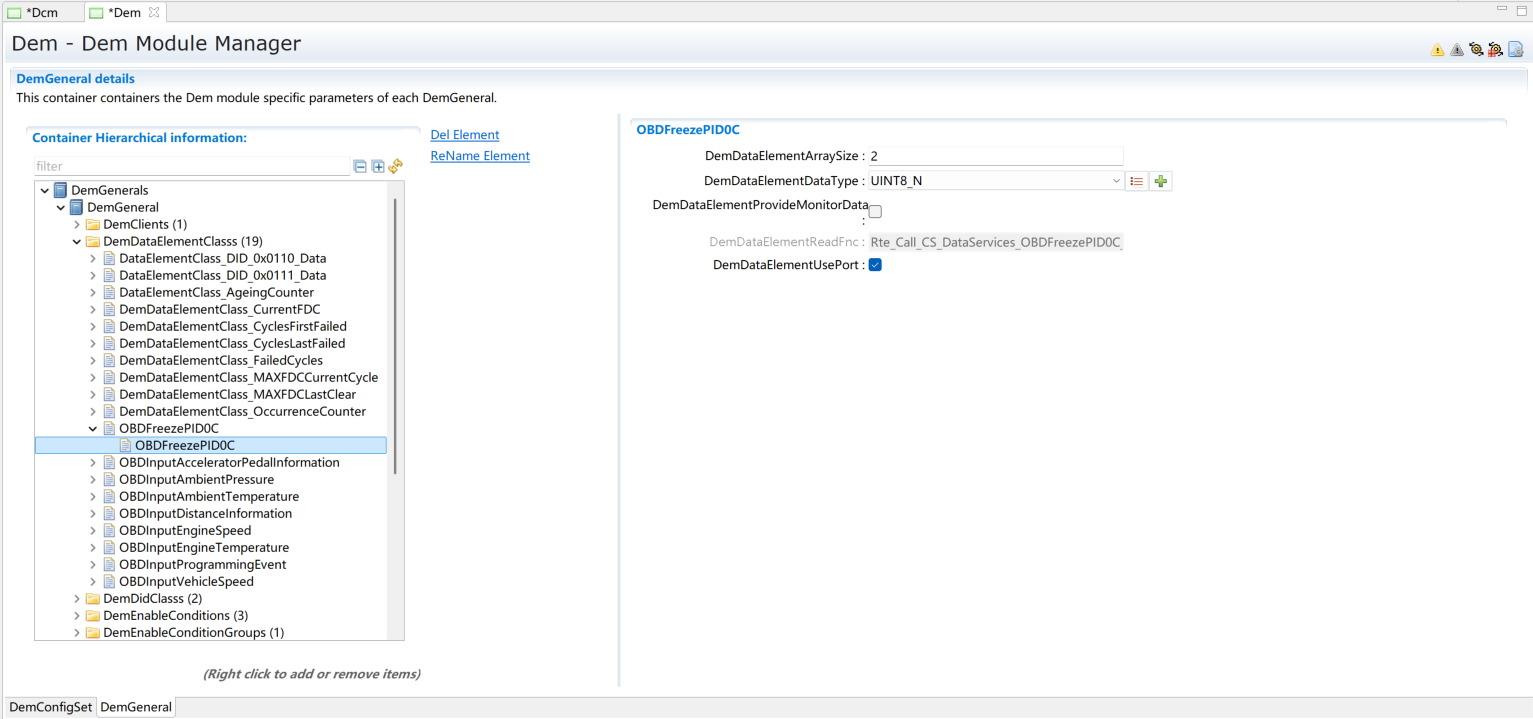Click the DemDataElementArraySize input field
This screenshot has width=1533, height=719.
[x=995, y=156]
